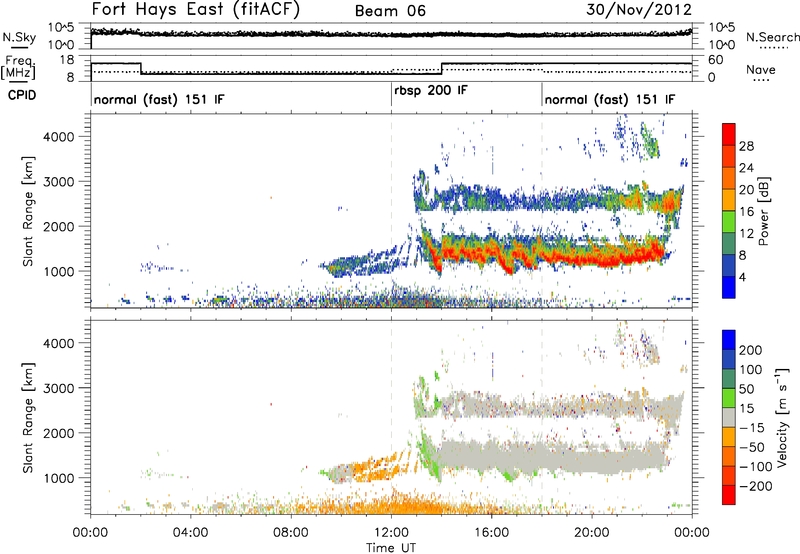This screenshot has width=800, height=554.
Task: Click the '12' power colorbar label
Action: point(746,234)
